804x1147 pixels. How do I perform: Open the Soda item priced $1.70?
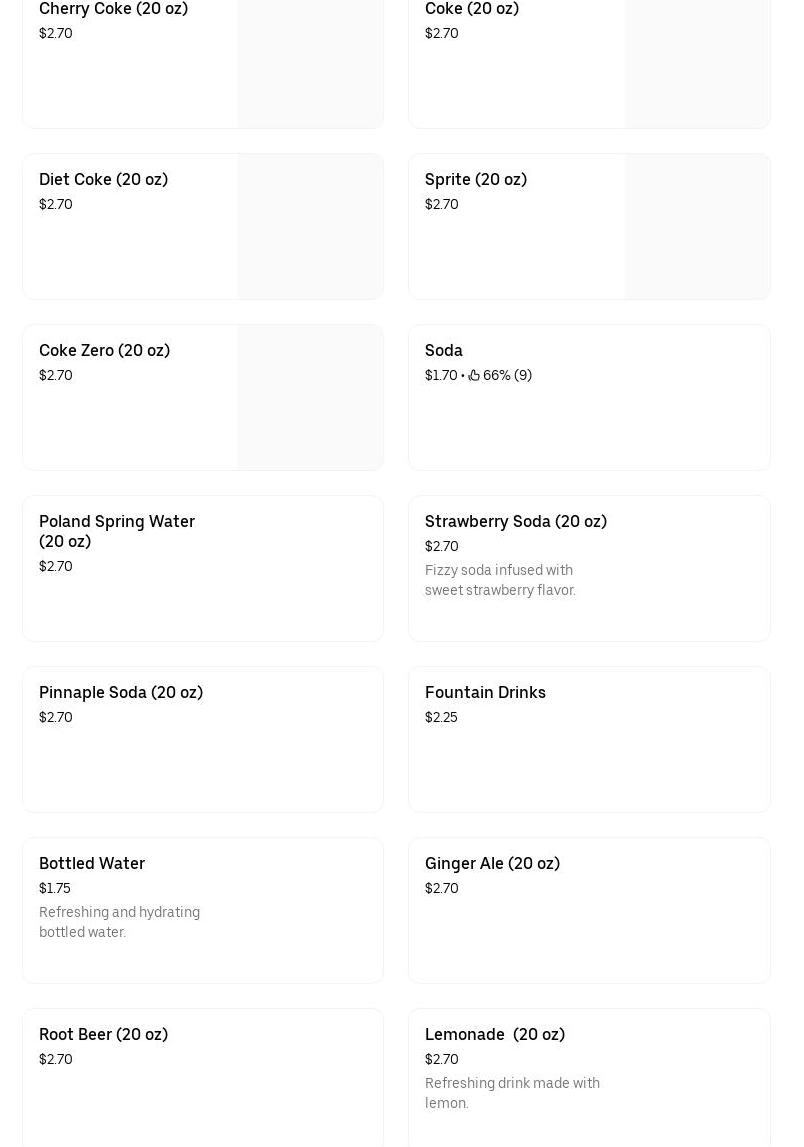444,351
